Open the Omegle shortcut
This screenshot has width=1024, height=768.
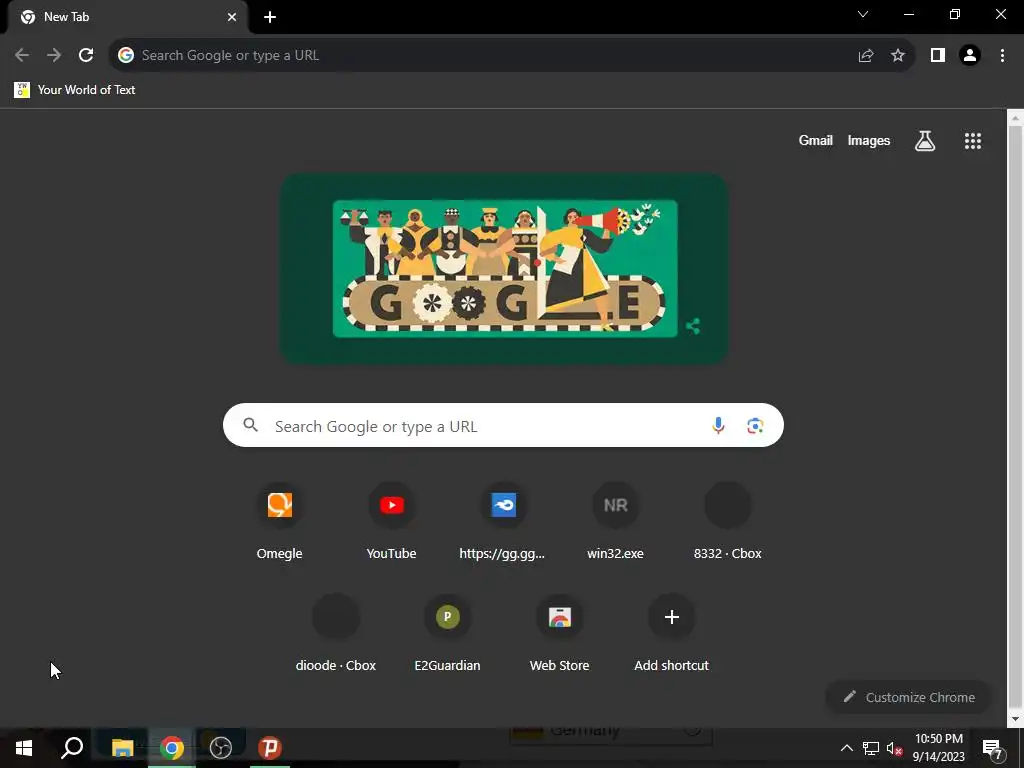280,521
